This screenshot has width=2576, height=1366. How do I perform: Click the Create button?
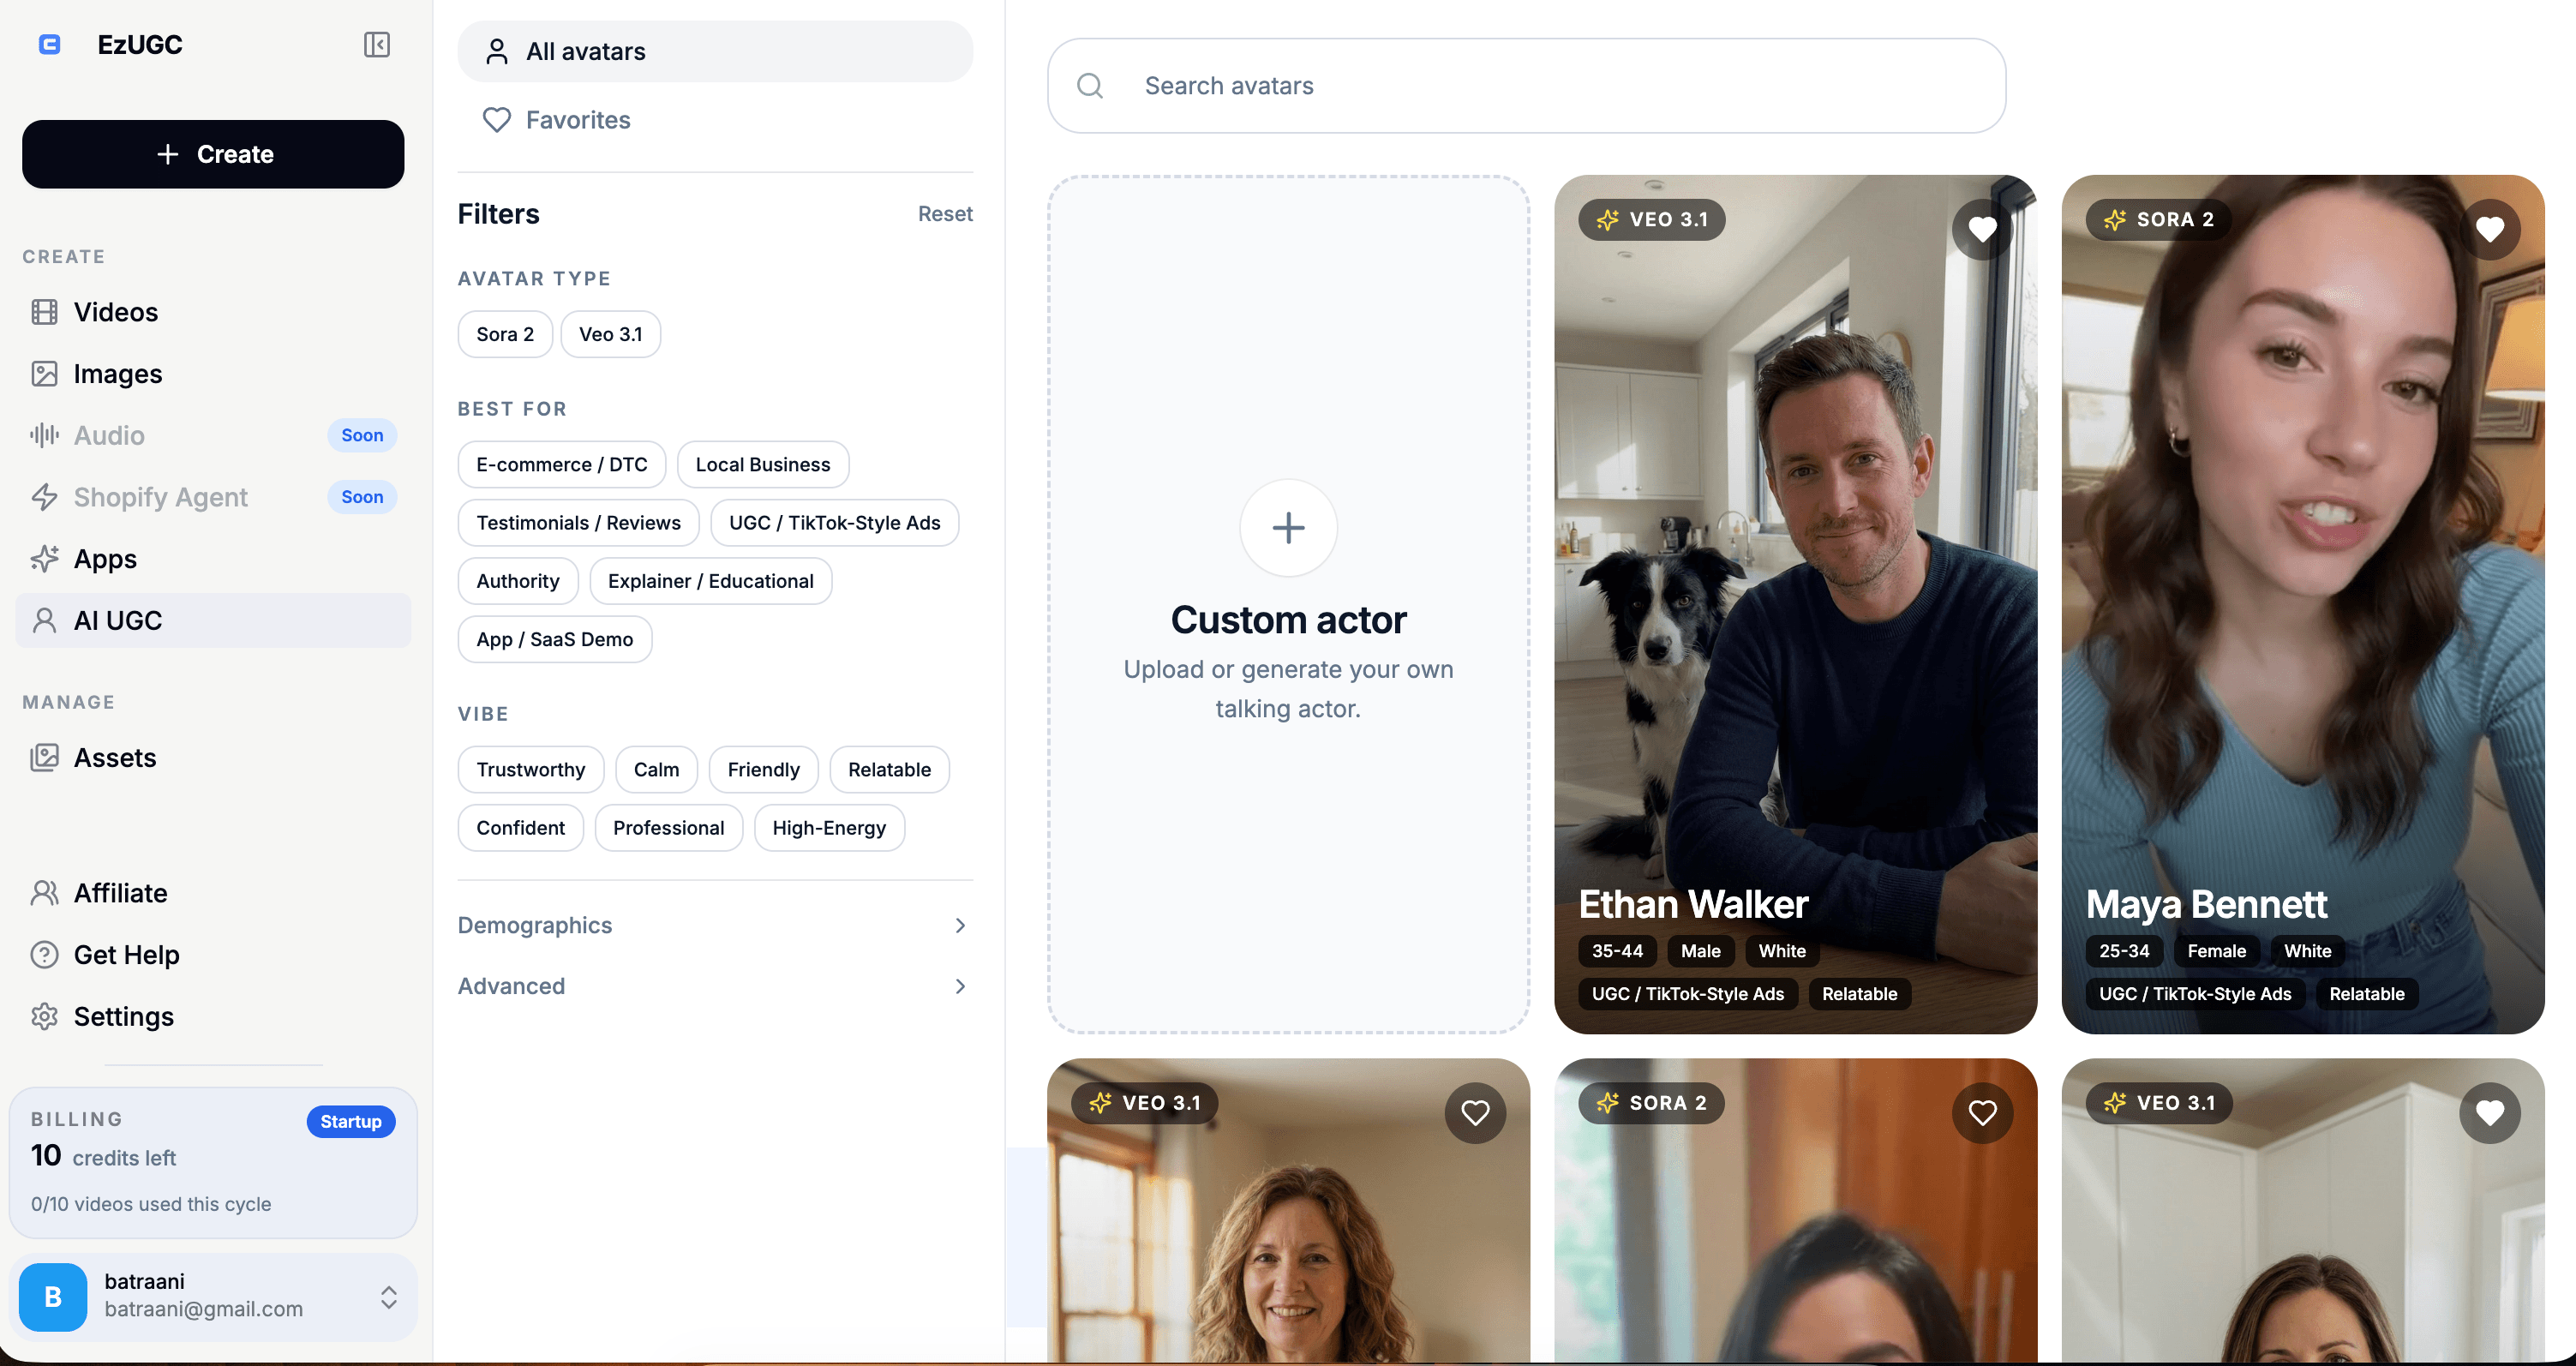[x=213, y=154]
